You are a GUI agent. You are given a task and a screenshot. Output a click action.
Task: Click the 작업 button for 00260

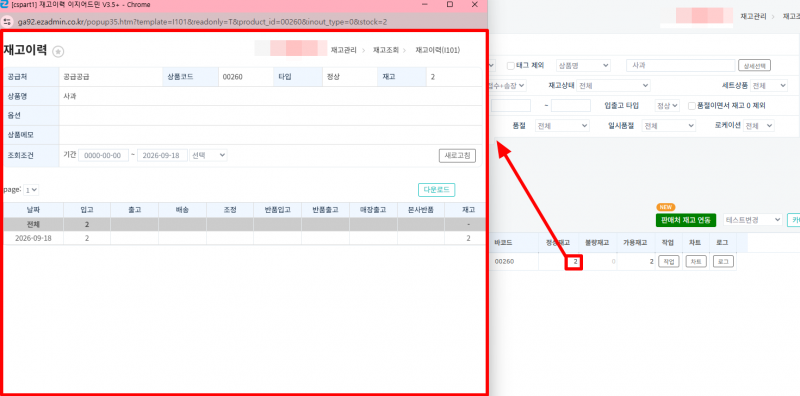669,262
